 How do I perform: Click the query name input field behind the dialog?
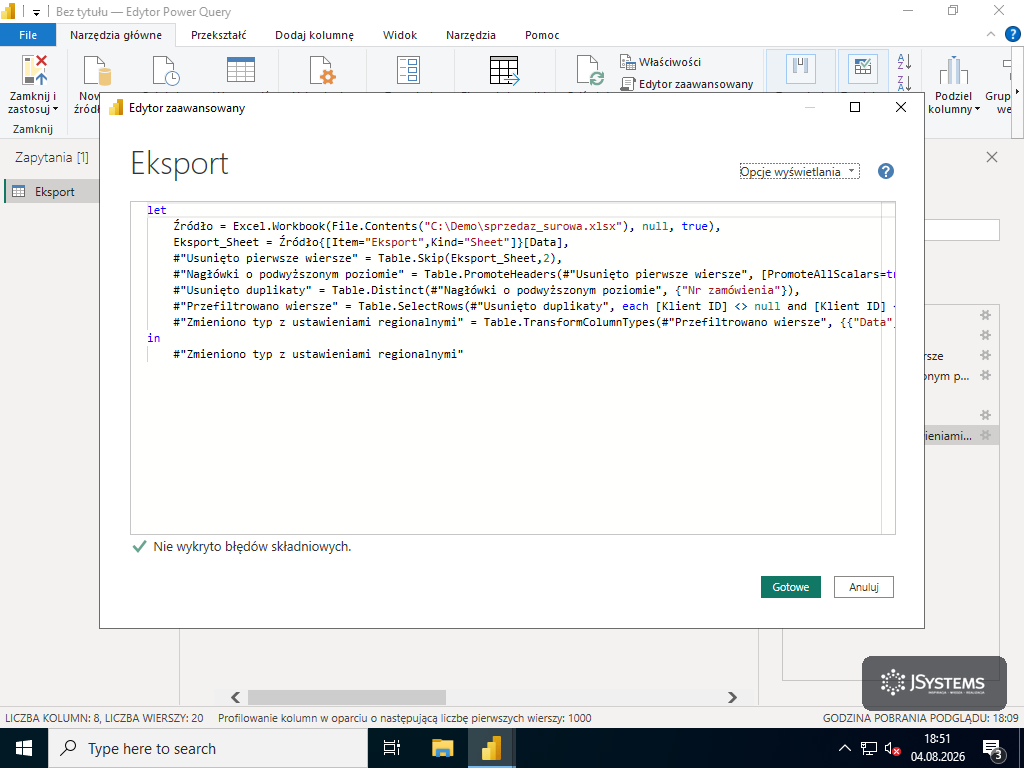[x=962, y=230]
